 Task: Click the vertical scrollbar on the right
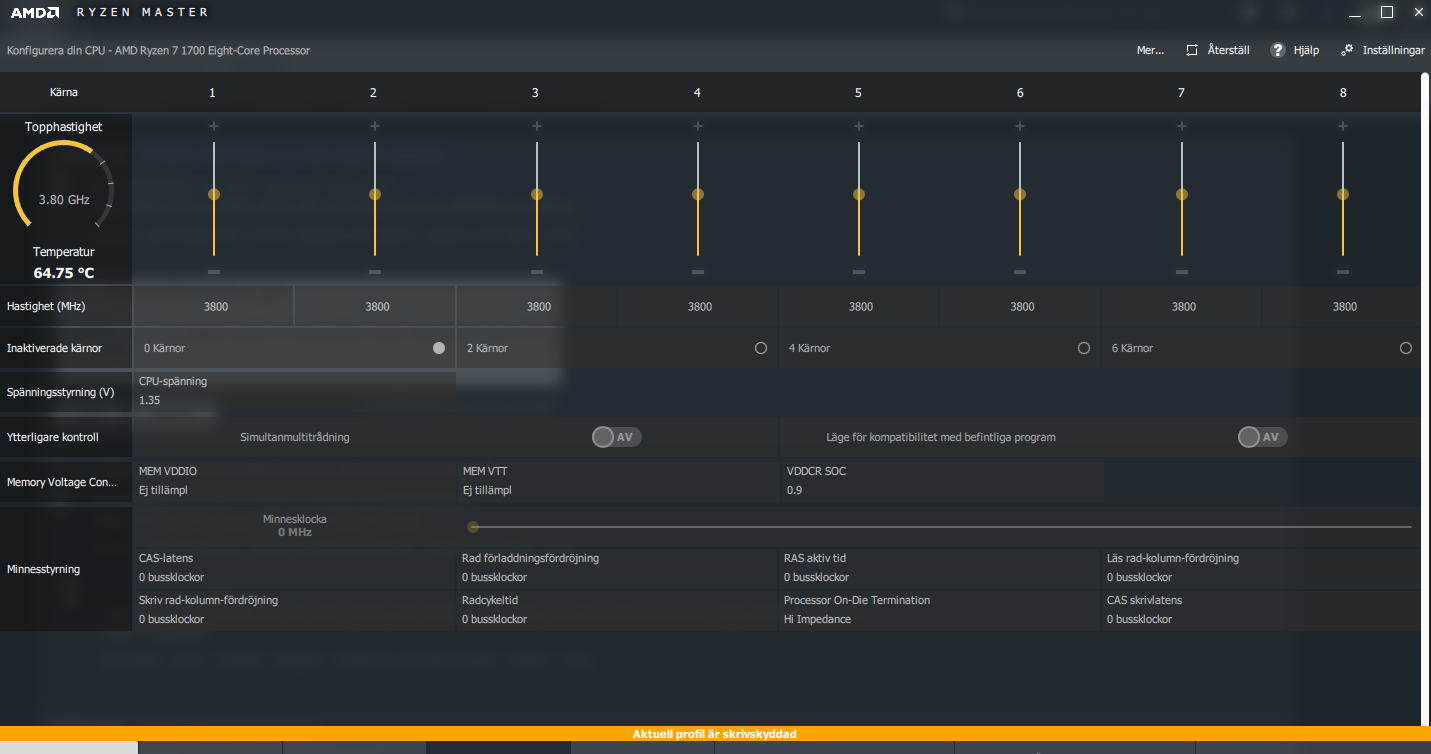coord(1426,398)
